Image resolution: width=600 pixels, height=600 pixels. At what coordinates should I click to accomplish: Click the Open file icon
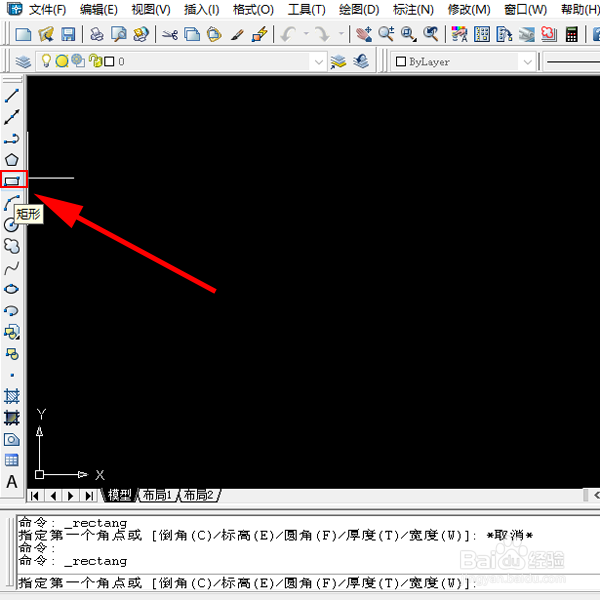pyautogui.click(x=46, y=34)
